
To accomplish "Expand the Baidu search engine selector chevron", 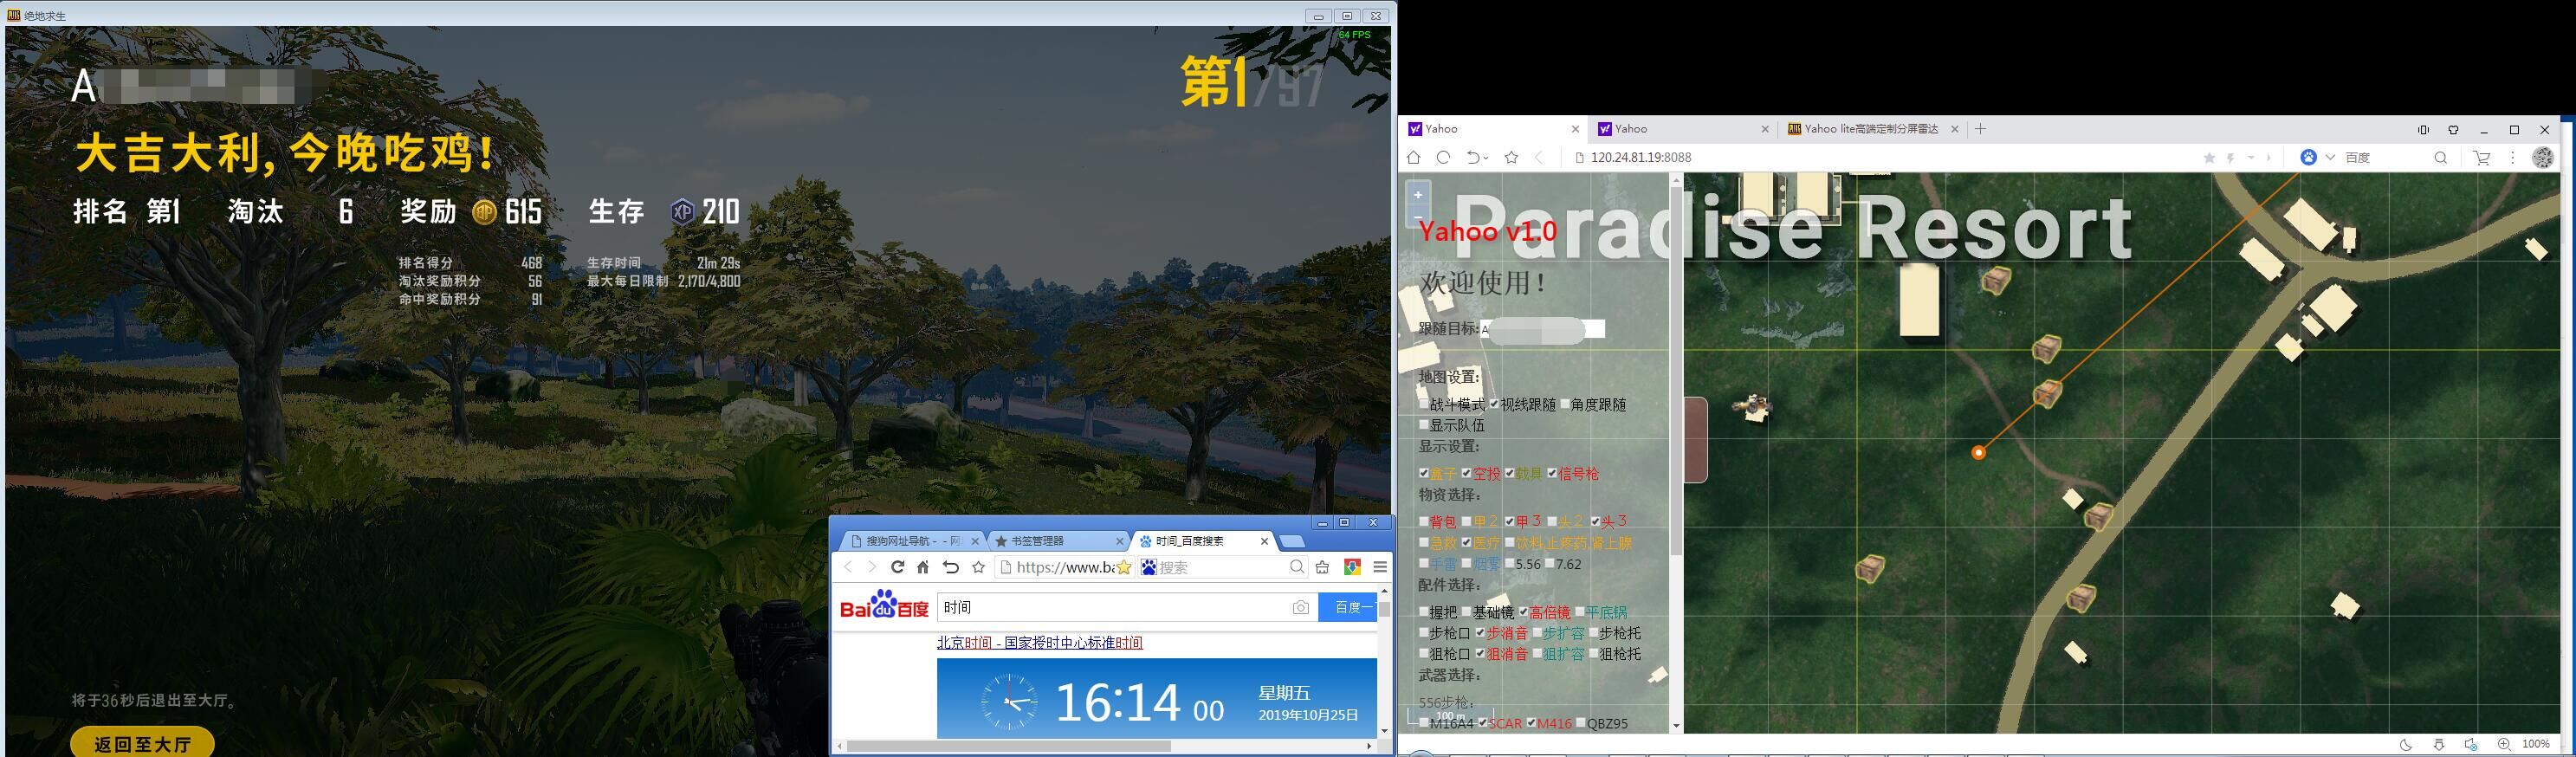I will tap(2330, 157).
